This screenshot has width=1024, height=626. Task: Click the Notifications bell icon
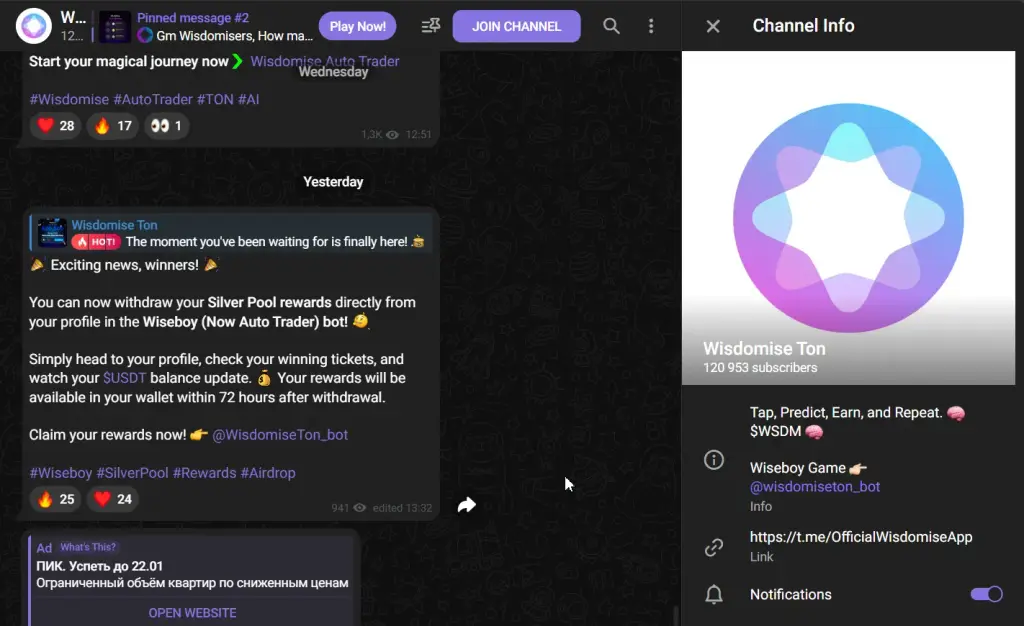coord(714,595)
